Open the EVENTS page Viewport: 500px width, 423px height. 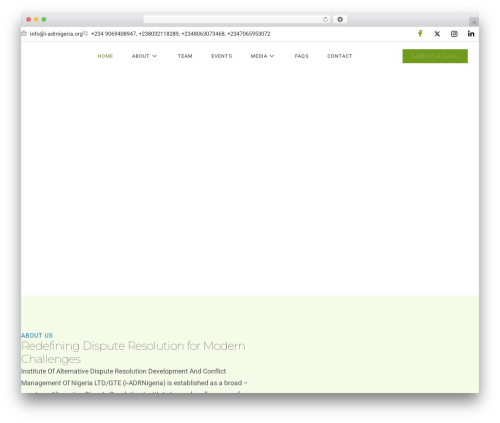click(221, 56)
